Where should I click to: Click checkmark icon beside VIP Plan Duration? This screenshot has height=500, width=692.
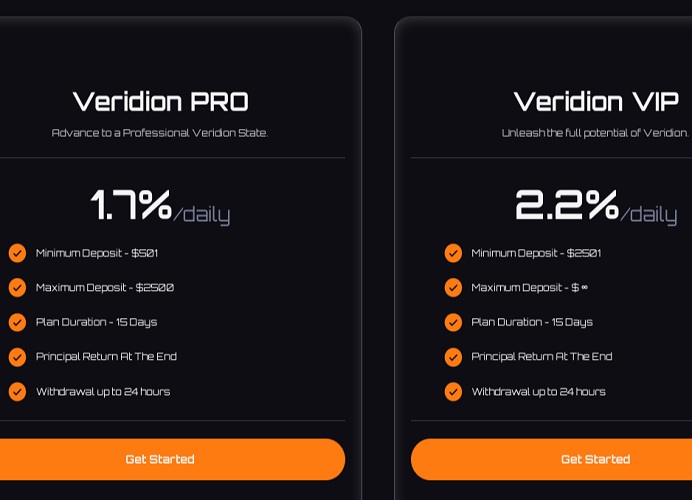tap(453, 322)
